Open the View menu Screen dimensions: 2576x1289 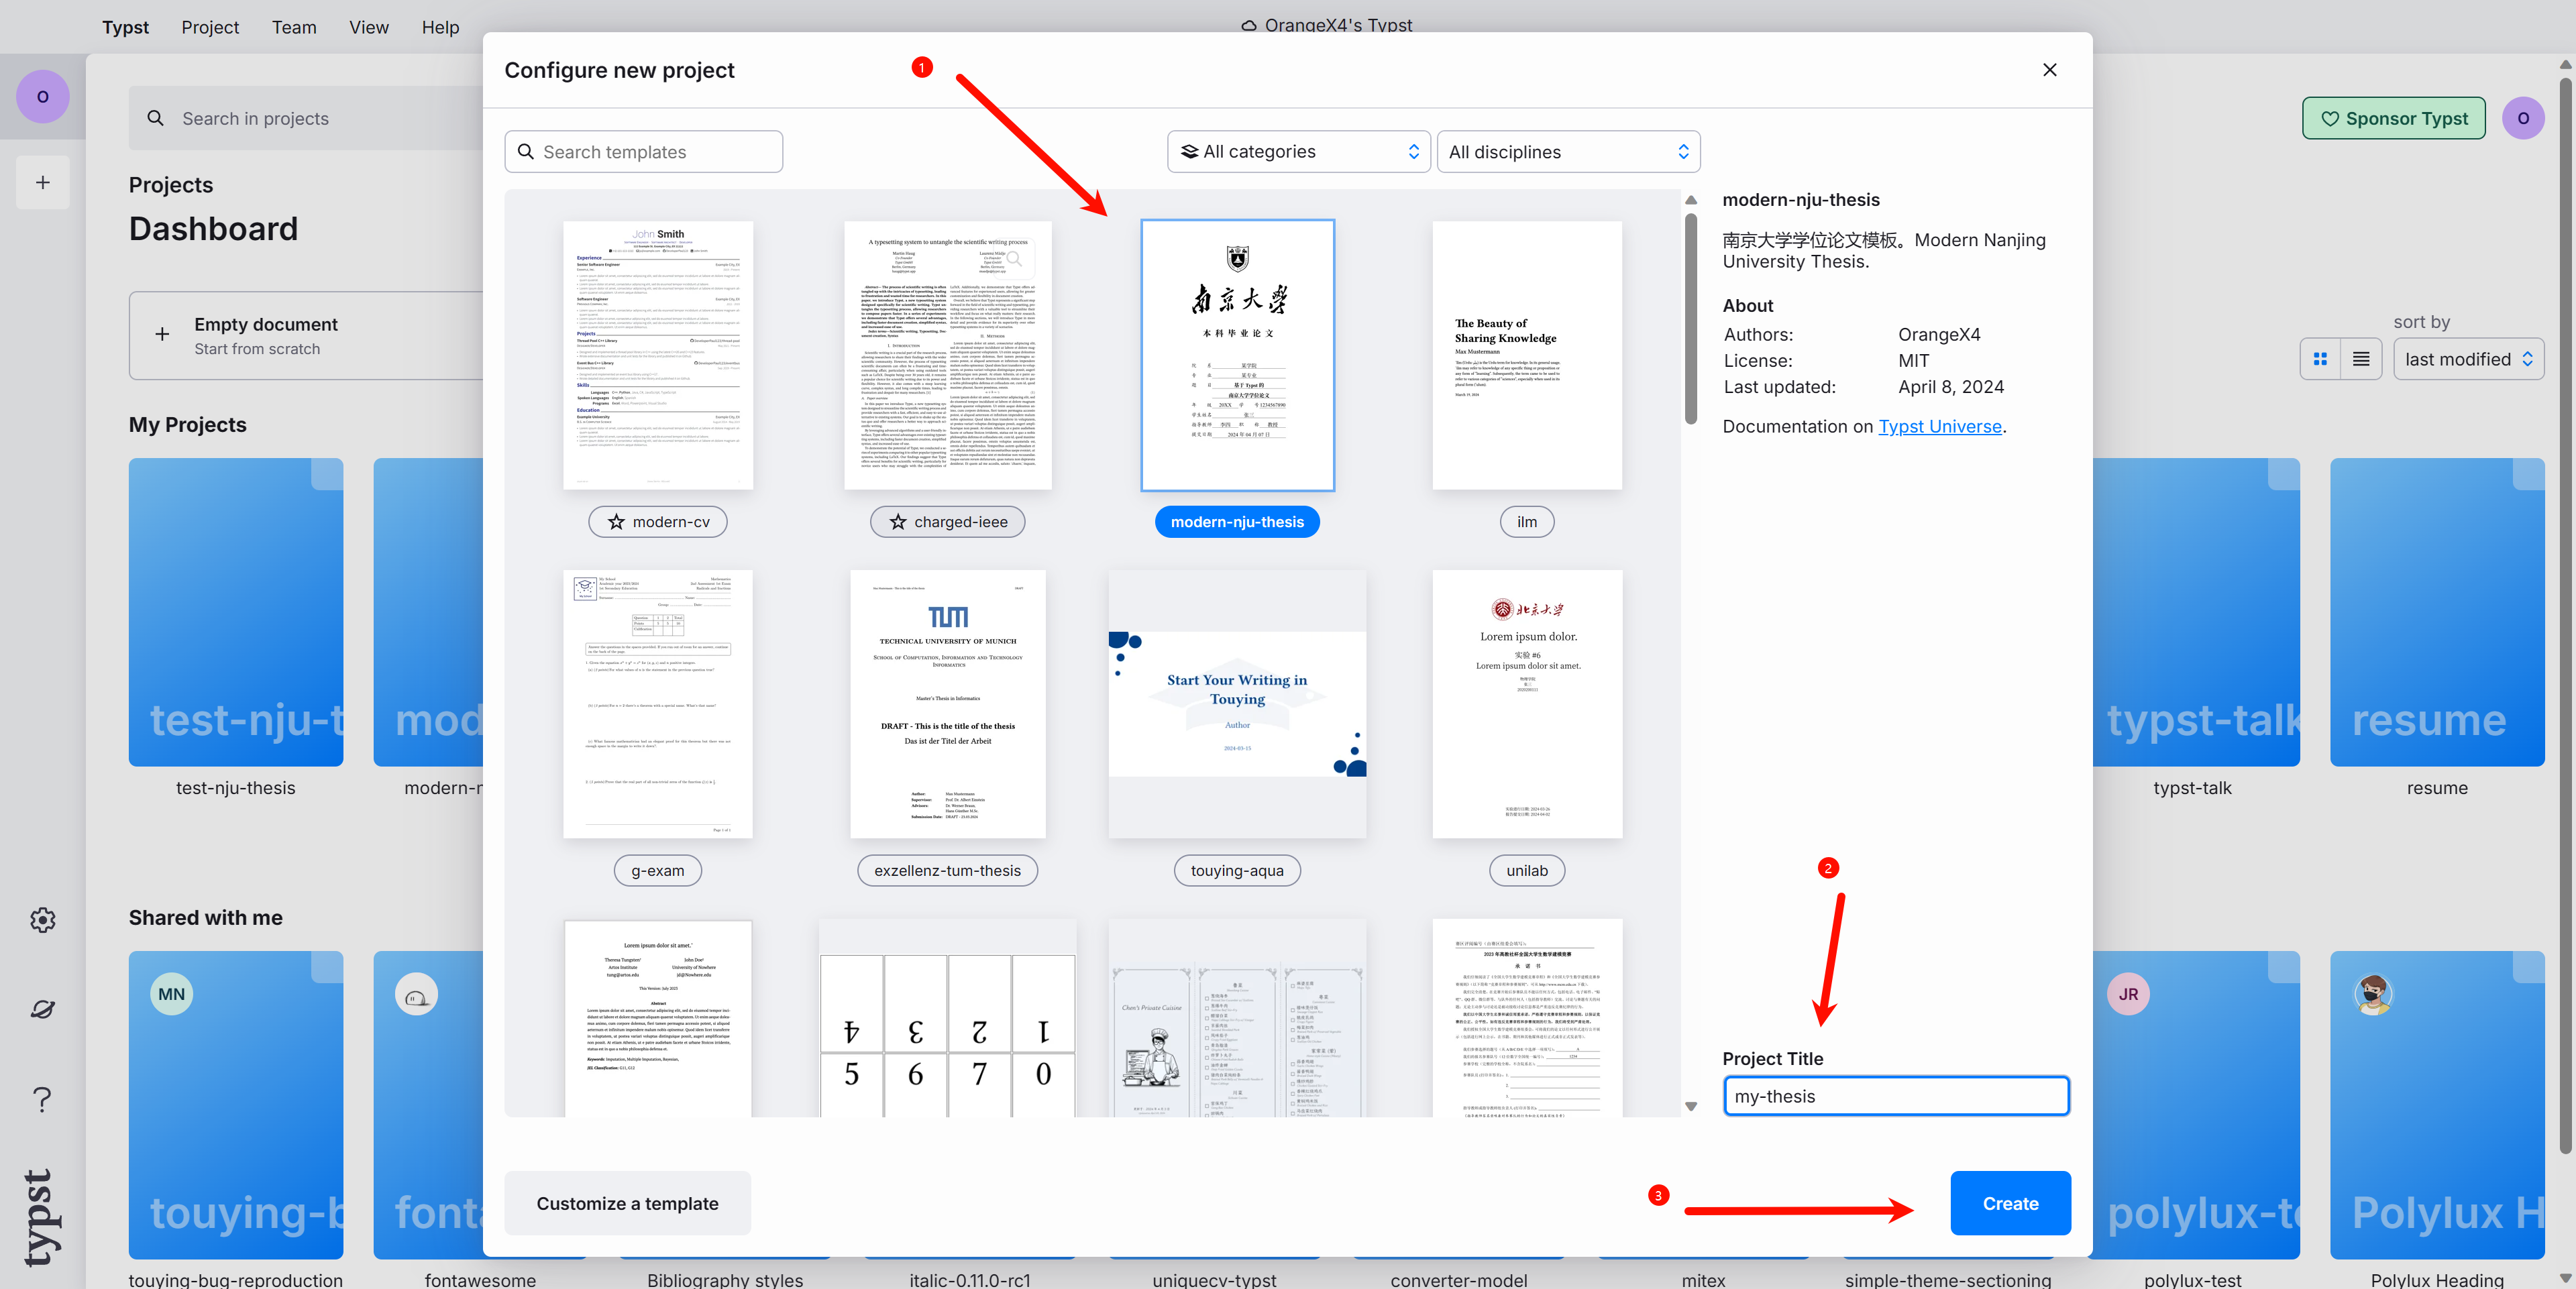tap(368, 27)
